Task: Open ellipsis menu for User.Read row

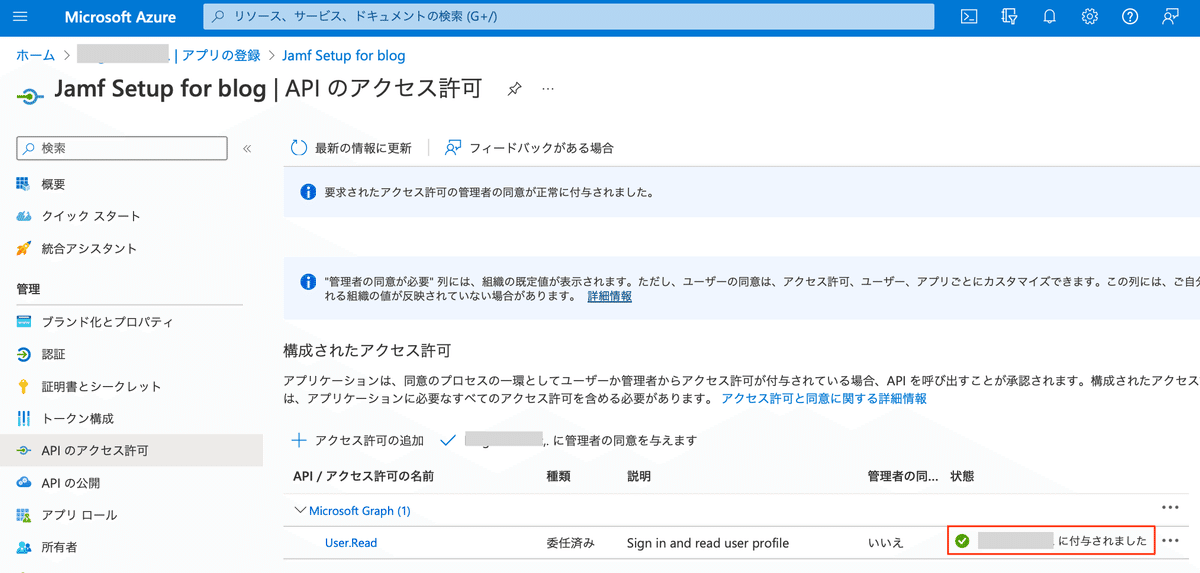Action: click(1171, 541)
